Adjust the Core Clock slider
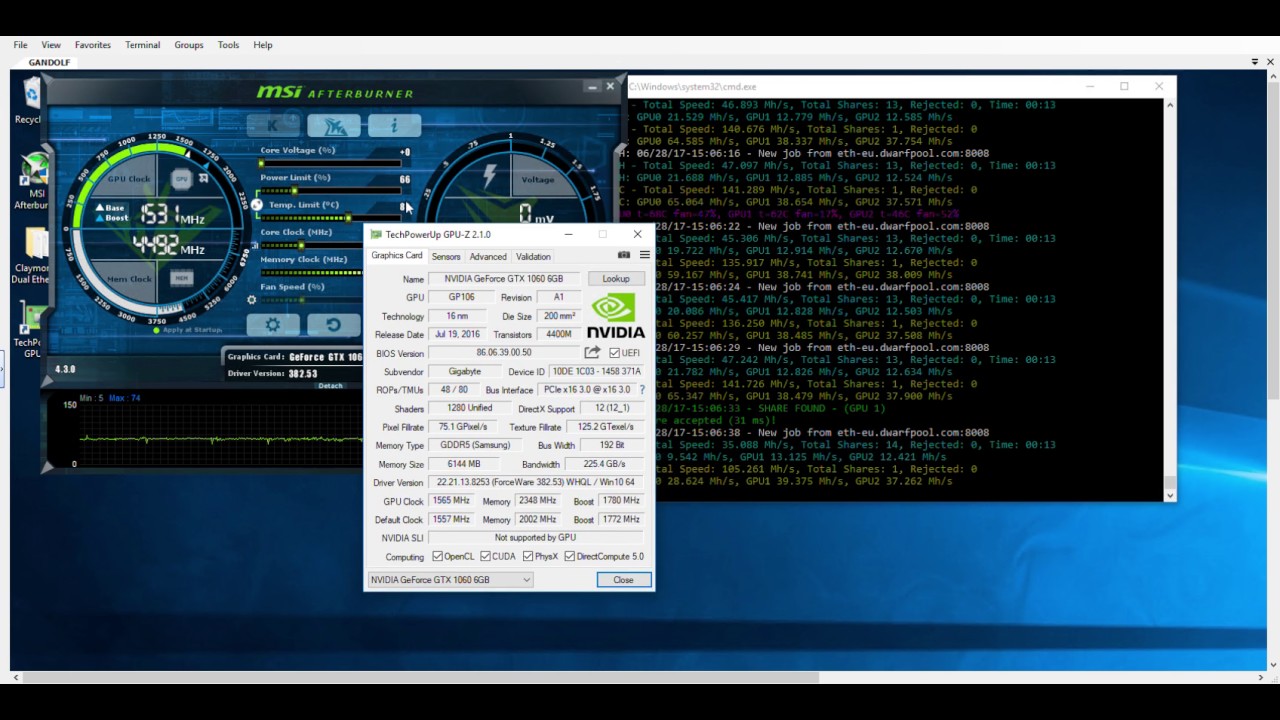 click(312, 244)
